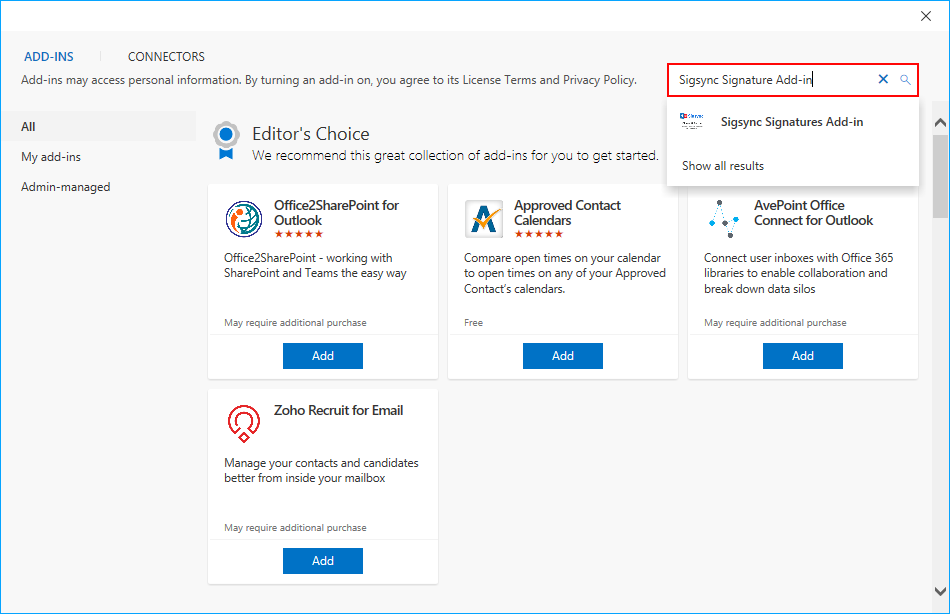This screenshot has height=614, width=950.
Task: Switch to the CONNECTORS tab
Action: pos(166,57)
